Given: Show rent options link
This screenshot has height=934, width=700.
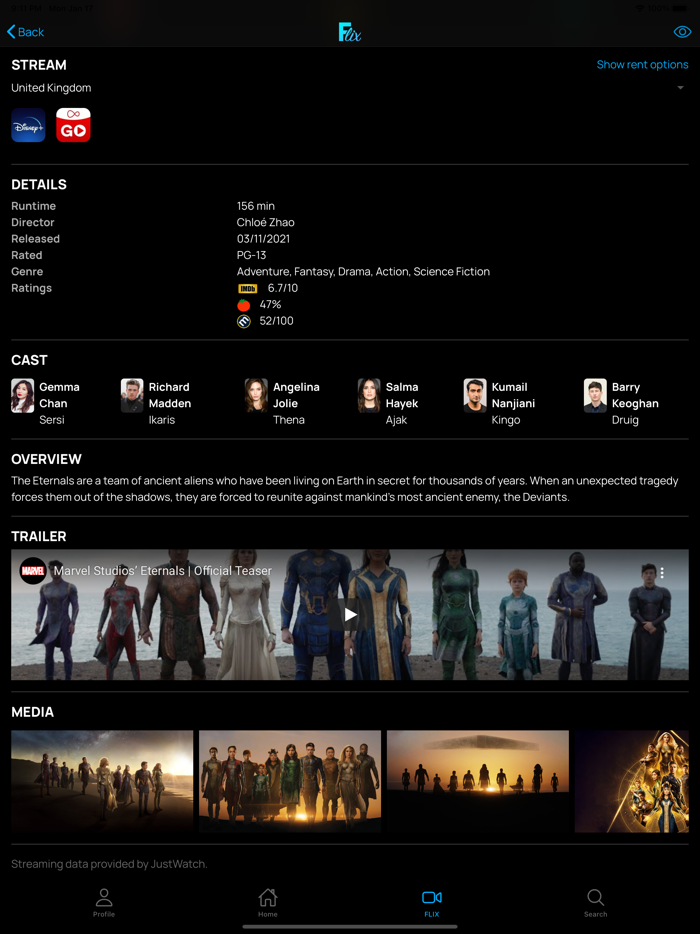Looking at the screenshot, I should point(642,64).
